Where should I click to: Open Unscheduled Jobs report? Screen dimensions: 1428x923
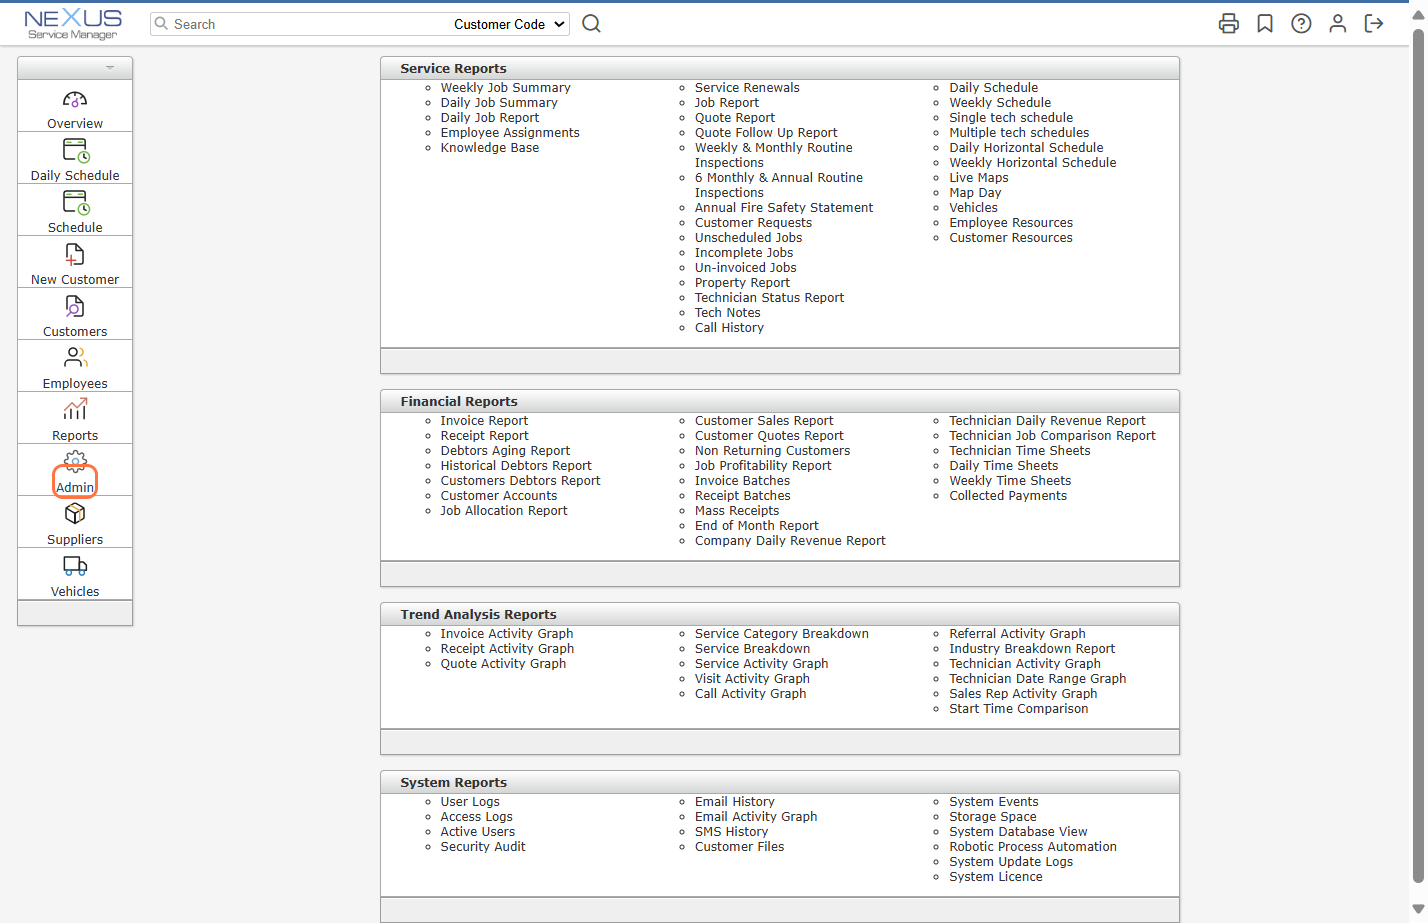(x=748, y=238)
